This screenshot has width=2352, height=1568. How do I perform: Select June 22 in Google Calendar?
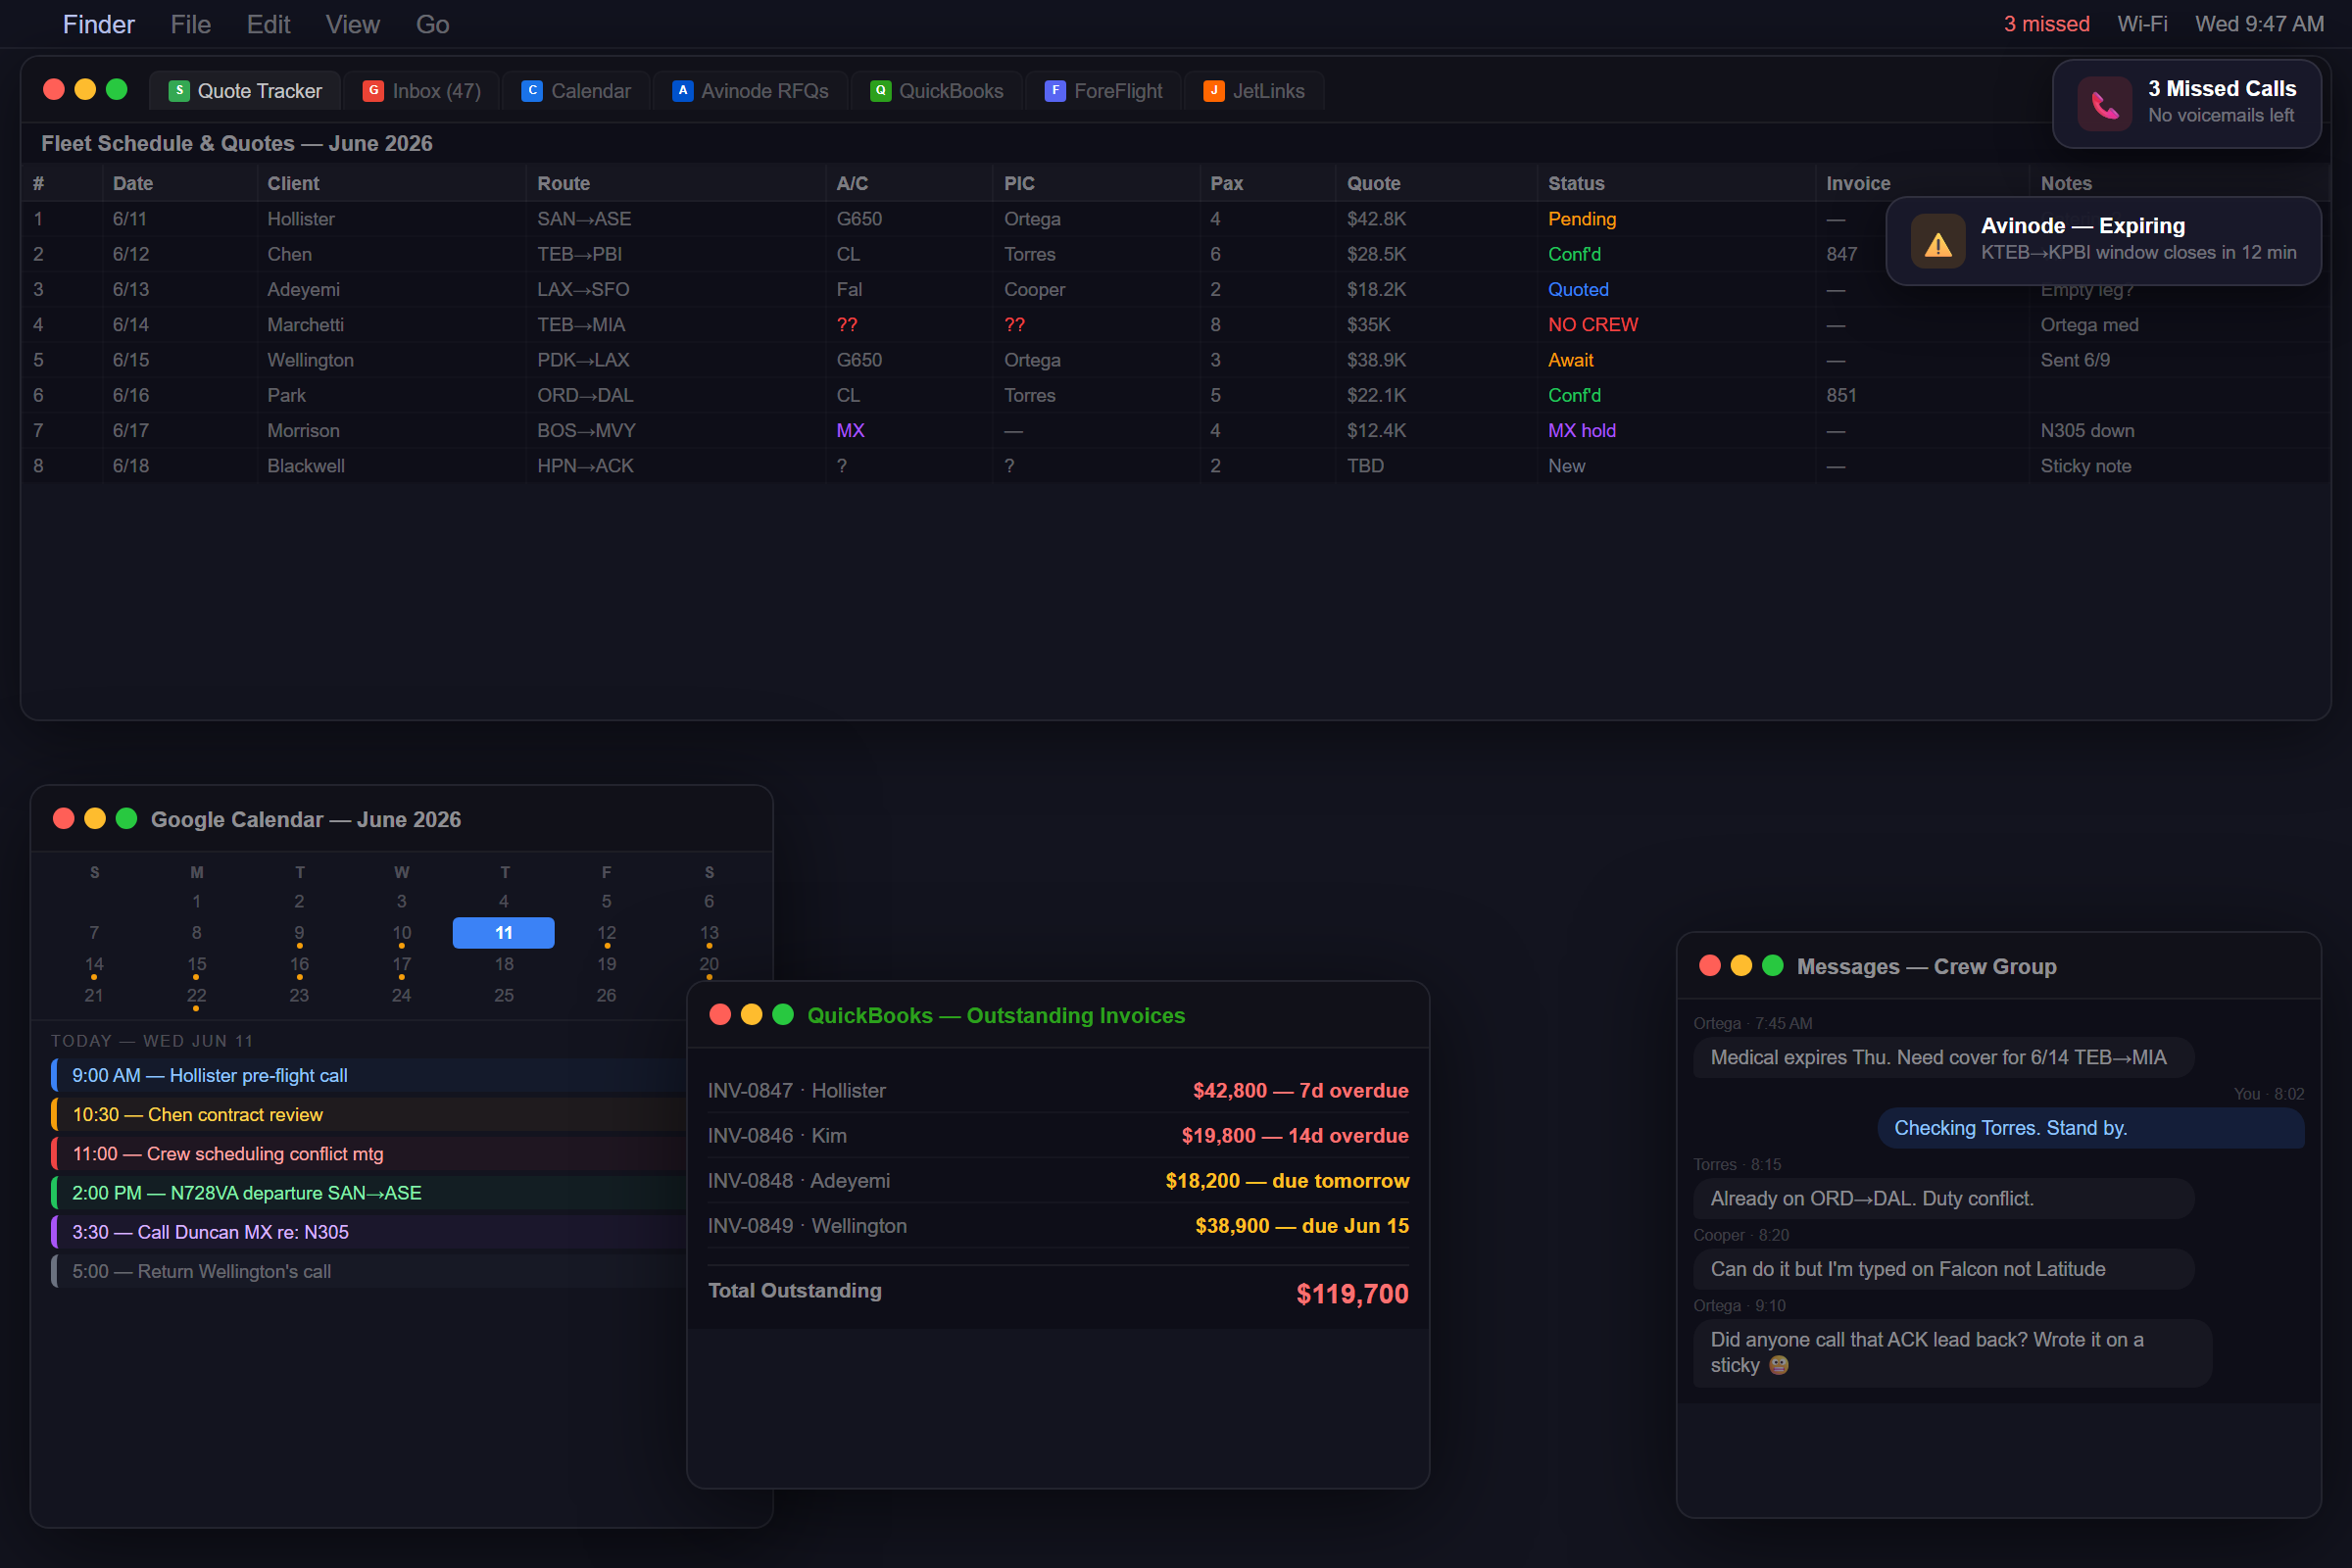tap(196, 996)
